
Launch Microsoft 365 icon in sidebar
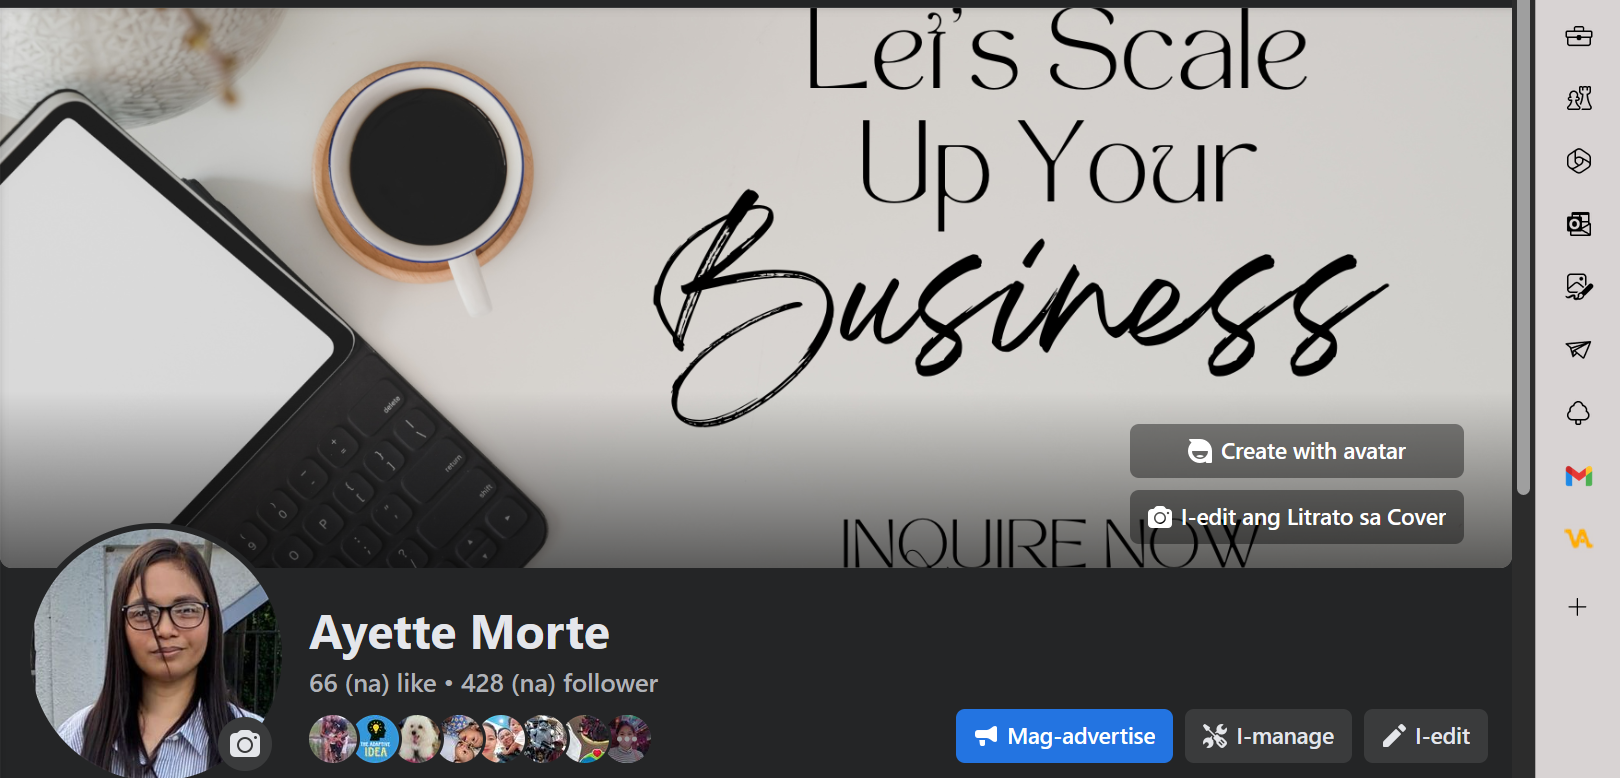point(1579,161)
